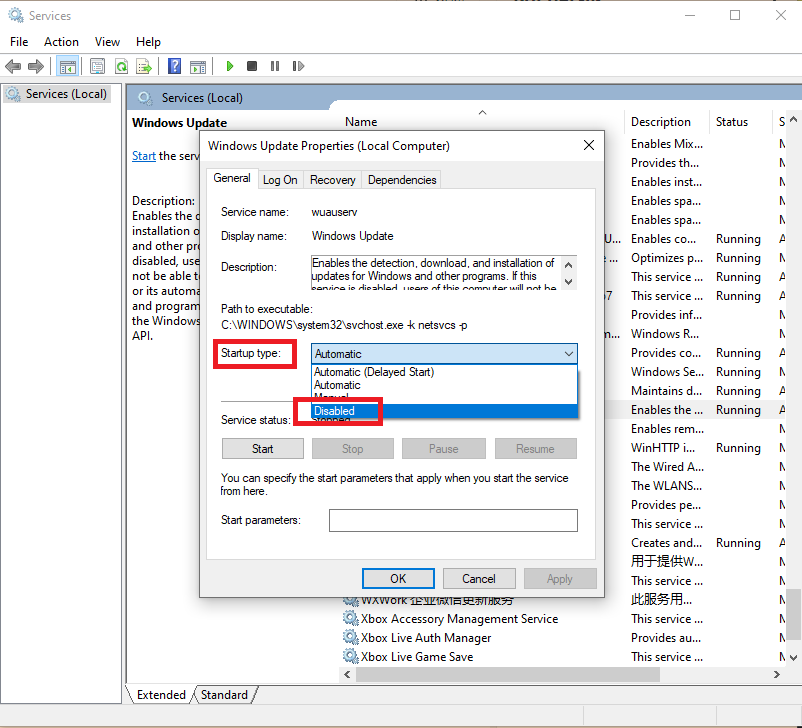Click Cancel in properties dialog

click(x=479, y=579)
